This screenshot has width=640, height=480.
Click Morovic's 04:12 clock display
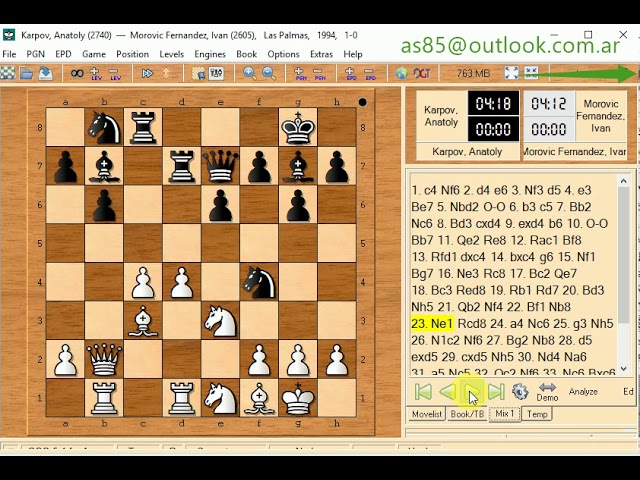click(x=549, y=104)
